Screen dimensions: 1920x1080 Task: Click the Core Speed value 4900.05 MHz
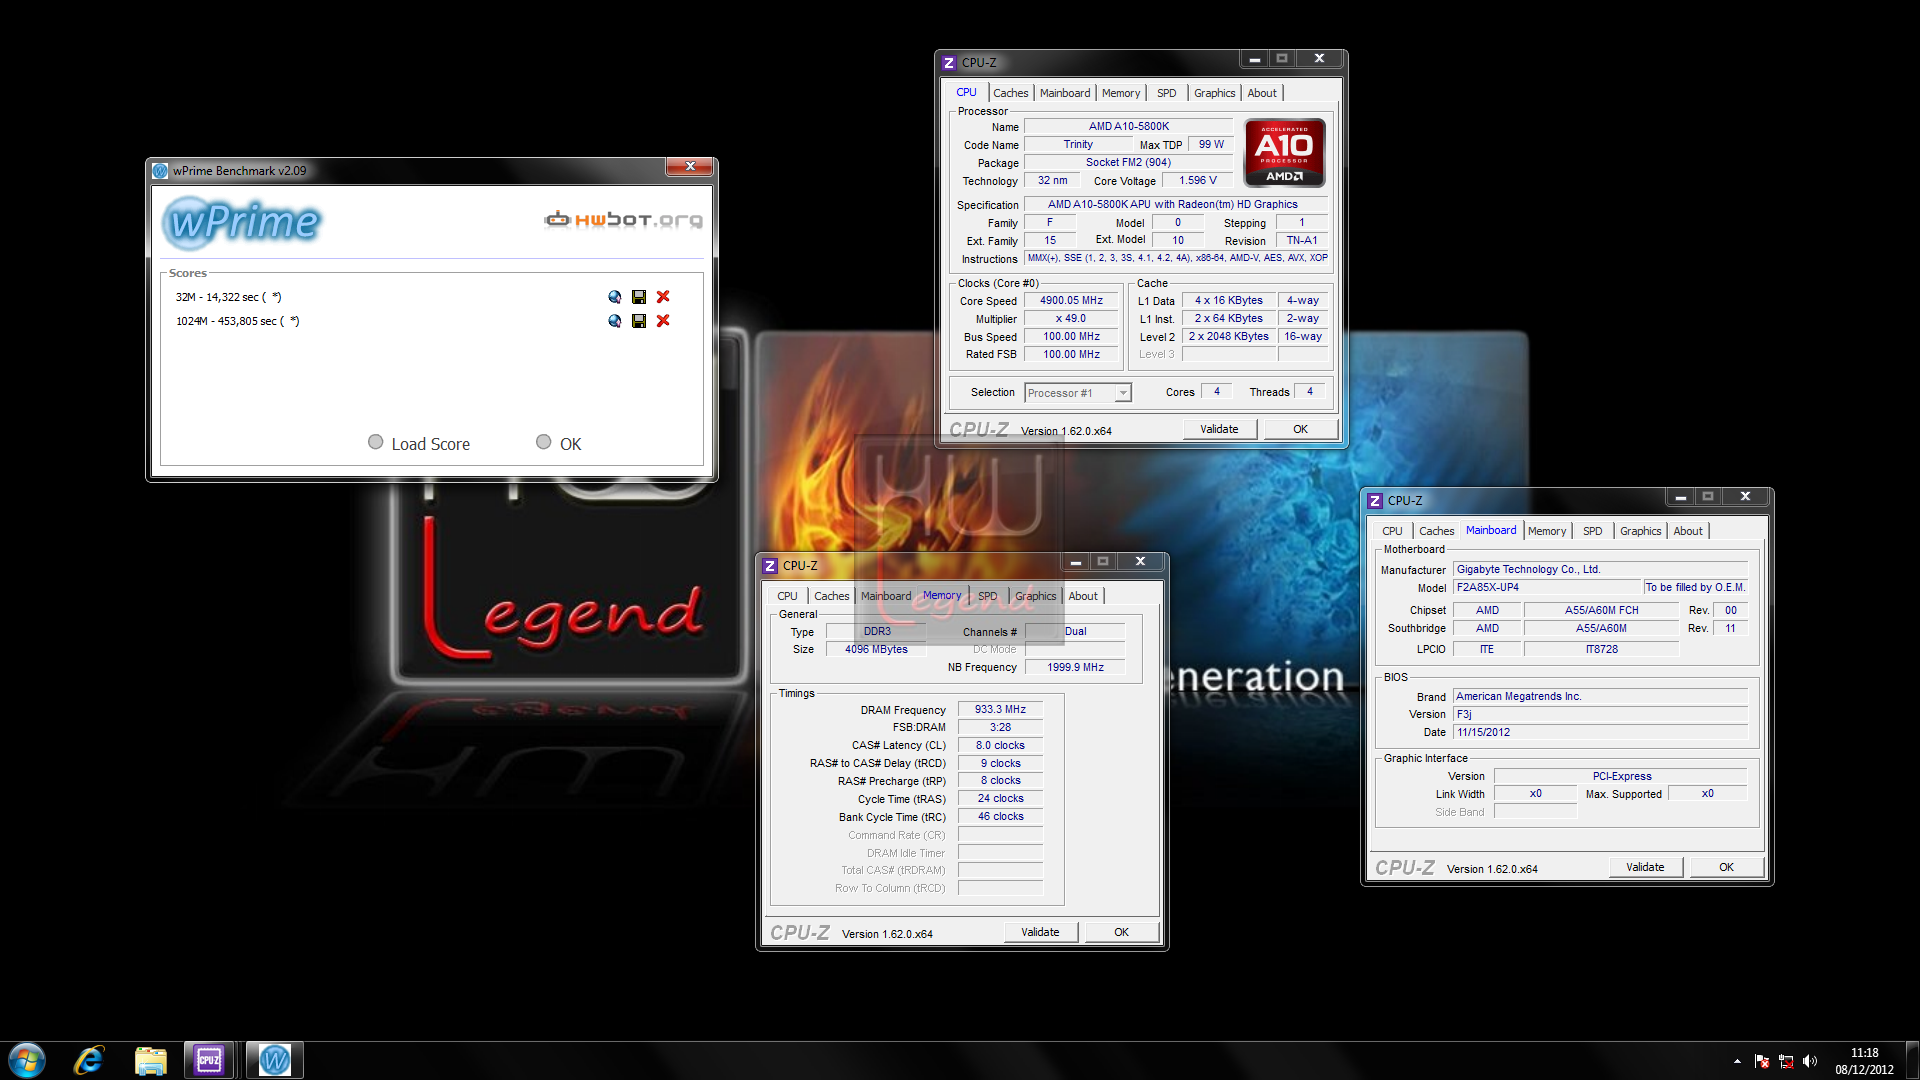(1071, 301)
